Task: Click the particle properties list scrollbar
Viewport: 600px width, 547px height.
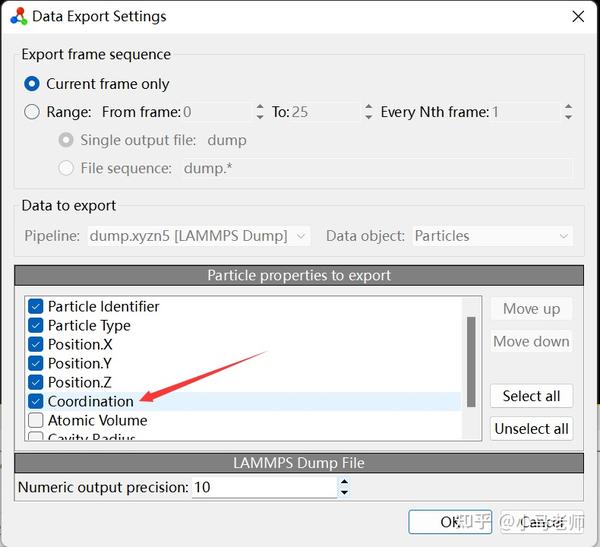Action: tap(471, 362)
